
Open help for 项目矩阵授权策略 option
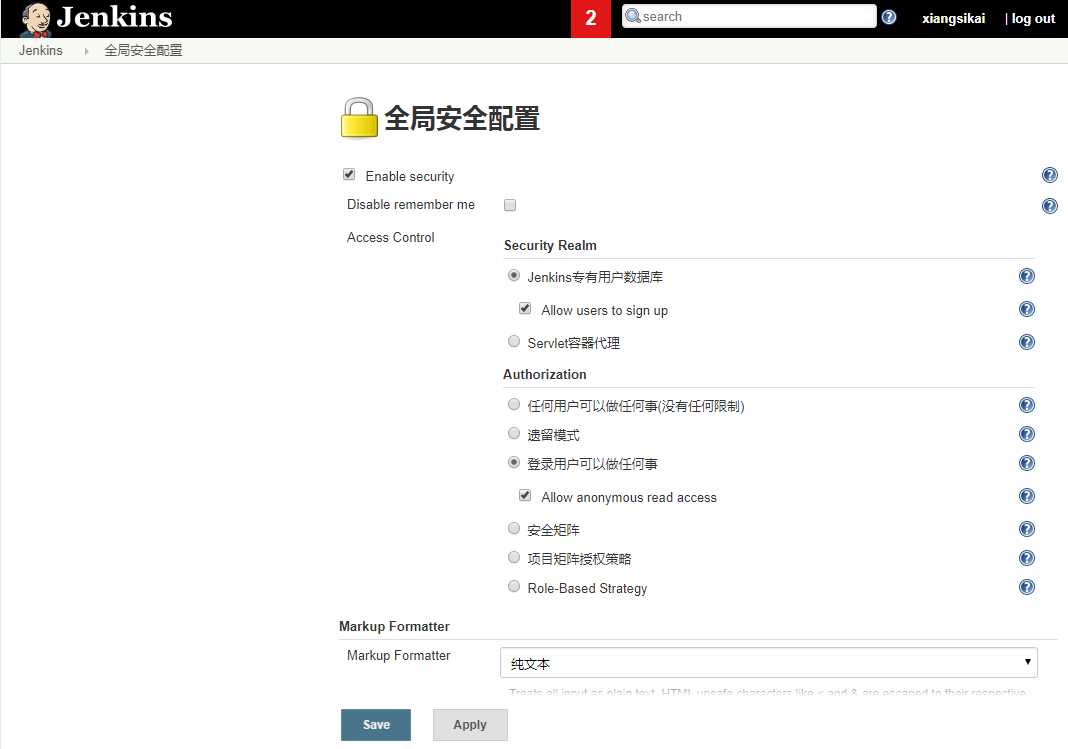(x=1026, y=558)
